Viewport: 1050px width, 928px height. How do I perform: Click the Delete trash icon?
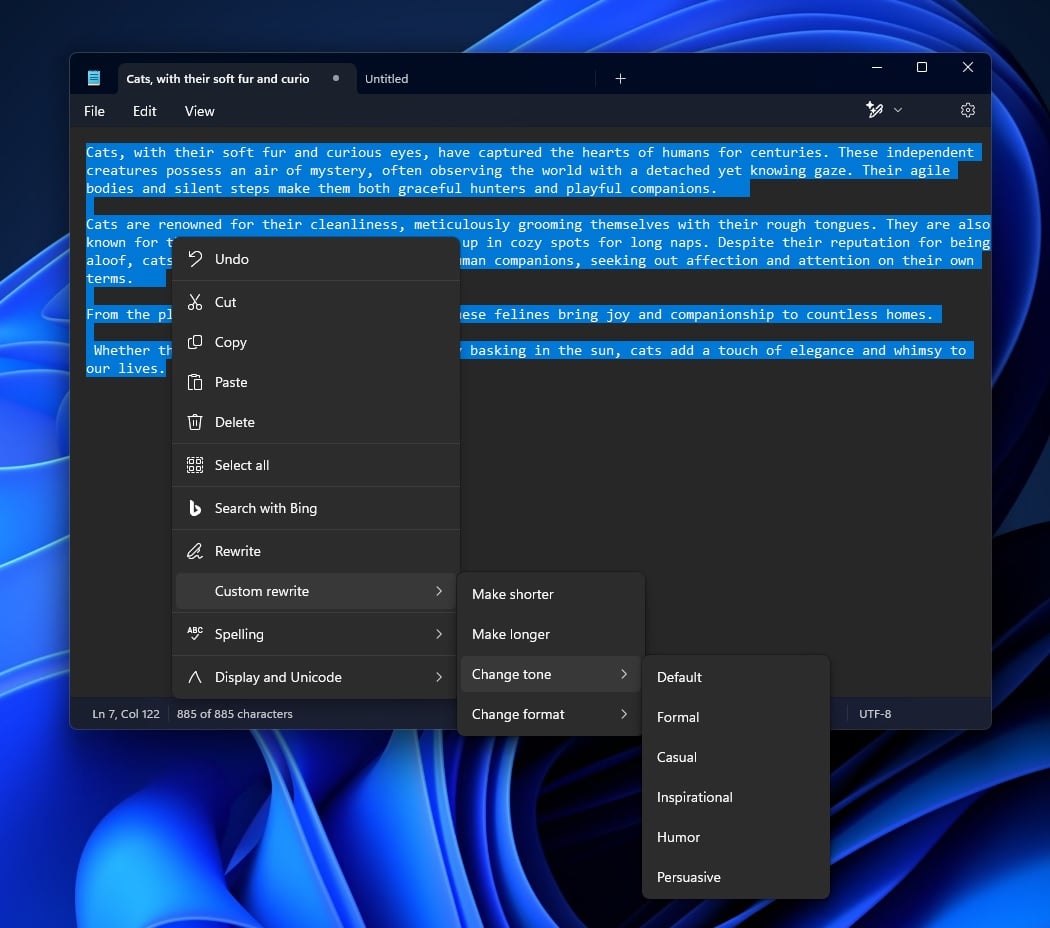click(x=194, y=422)
